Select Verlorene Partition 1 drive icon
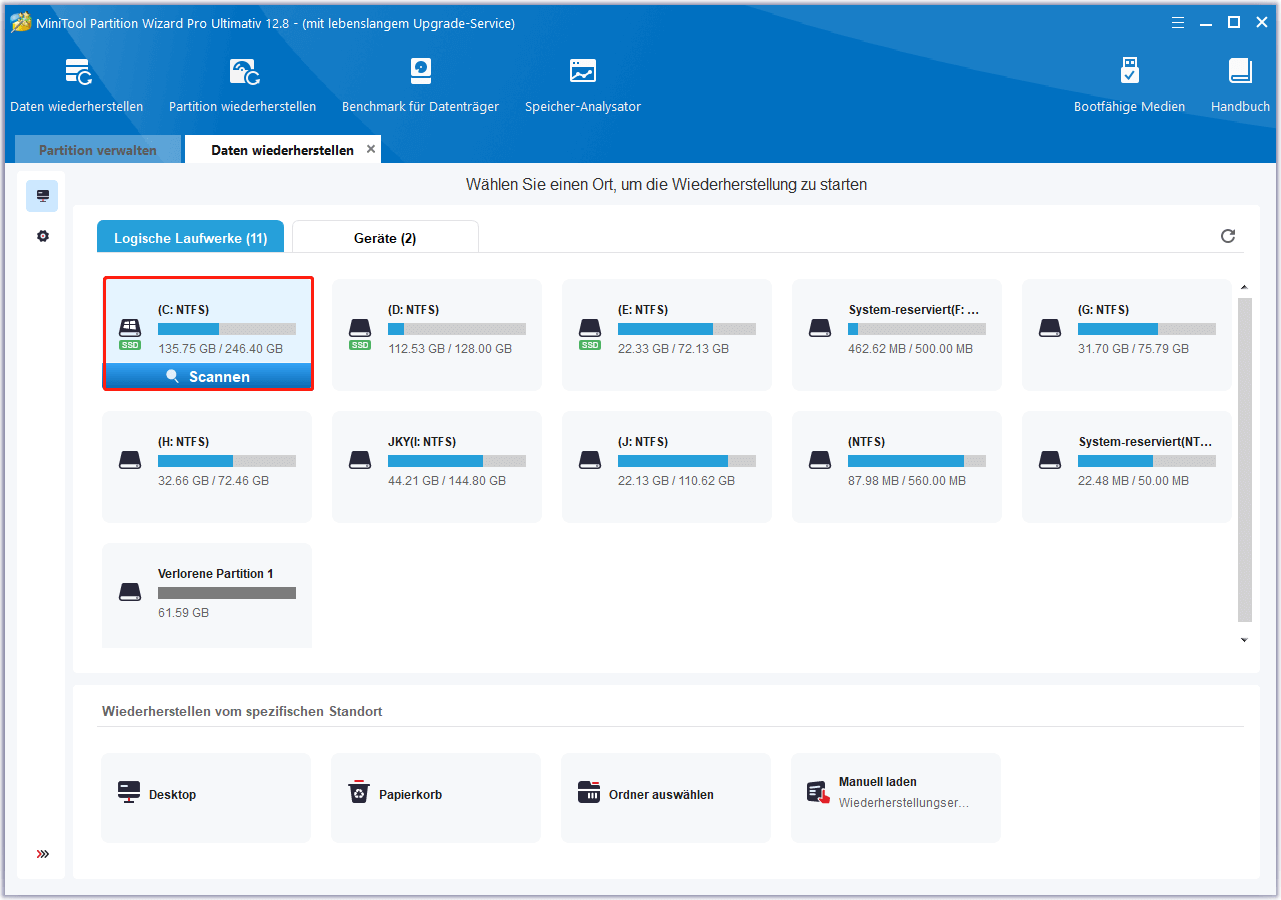Image resolution: width=1281 pixels, height=900 pixels. 130,591
